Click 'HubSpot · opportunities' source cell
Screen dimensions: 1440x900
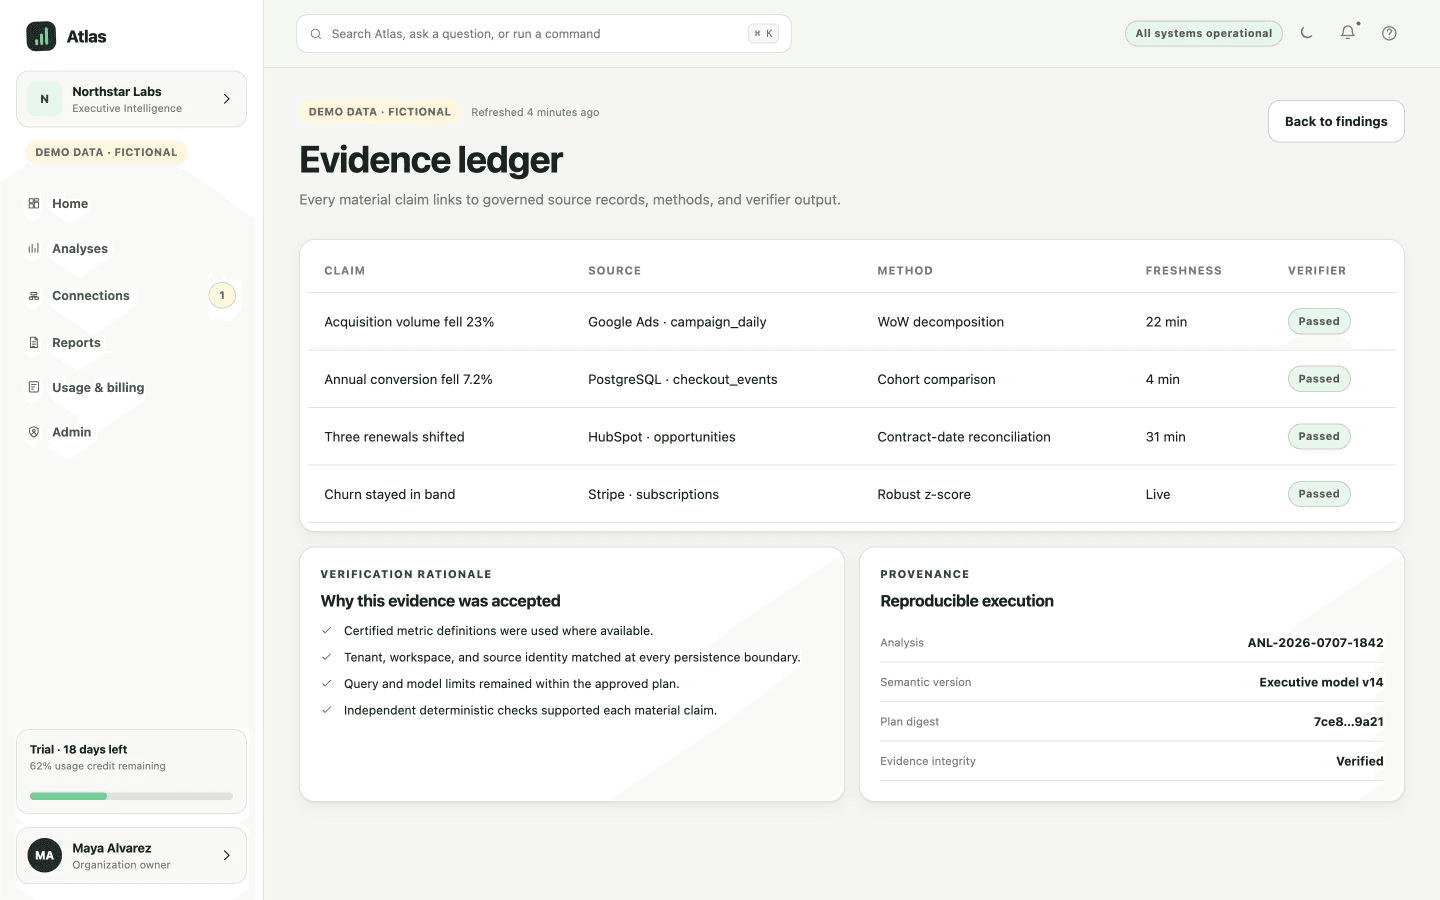661,437
